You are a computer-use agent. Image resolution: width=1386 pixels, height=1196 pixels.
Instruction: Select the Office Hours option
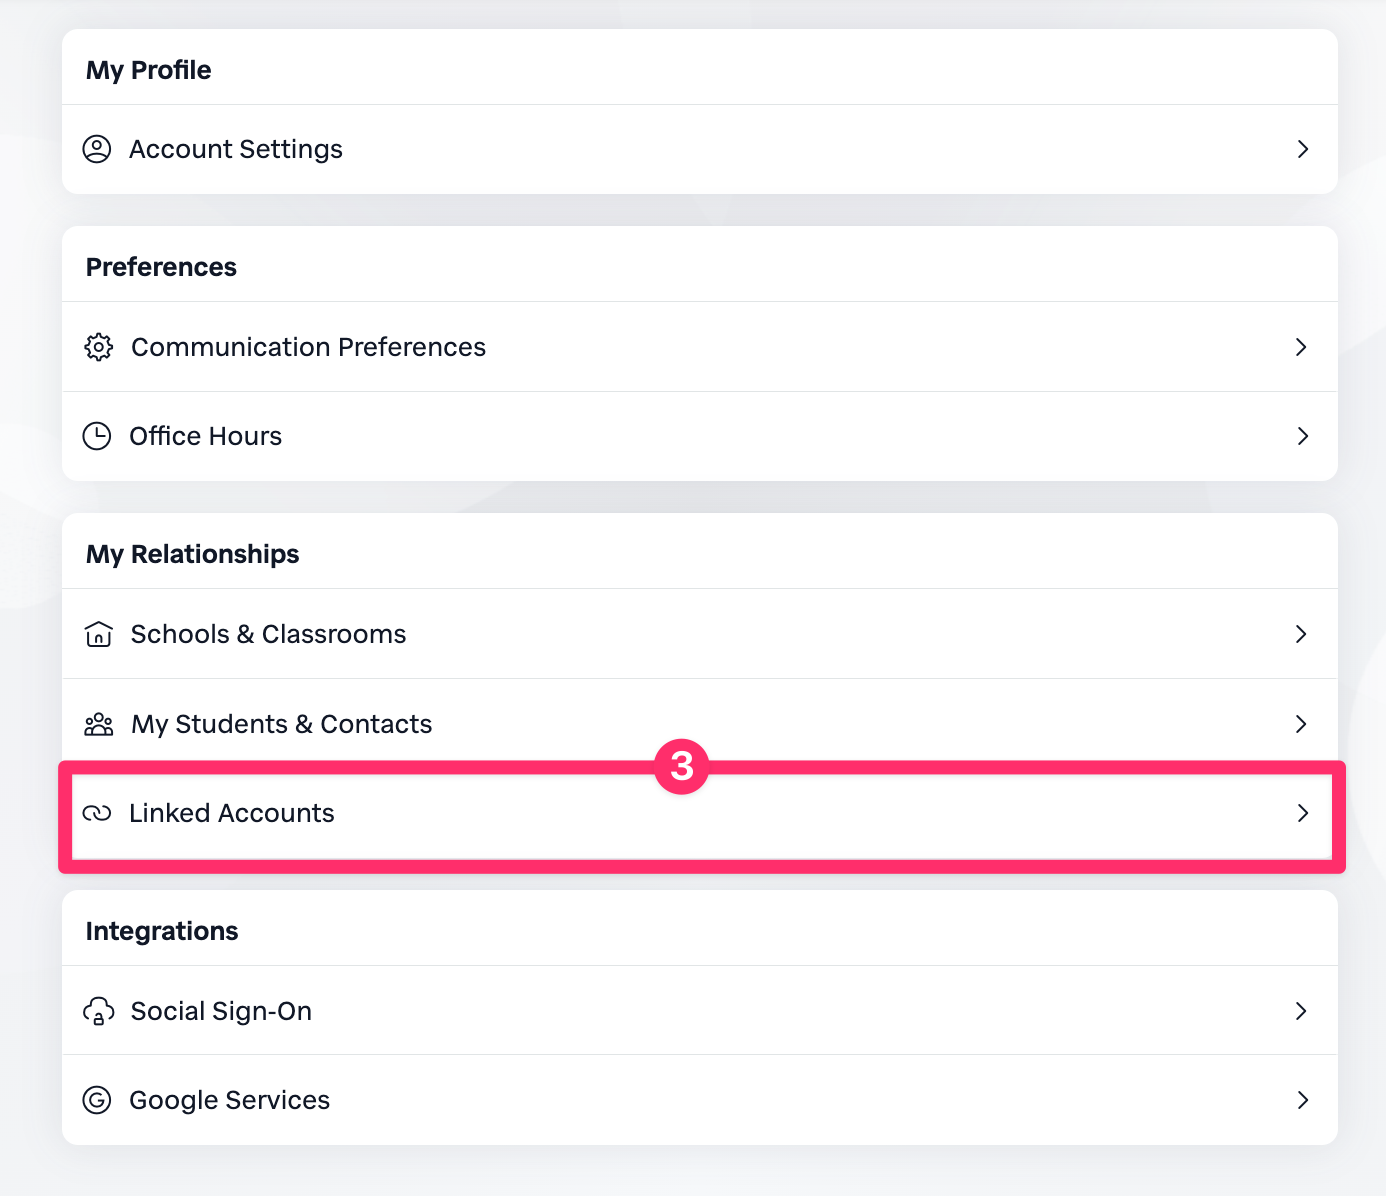(x=700, y=436)
